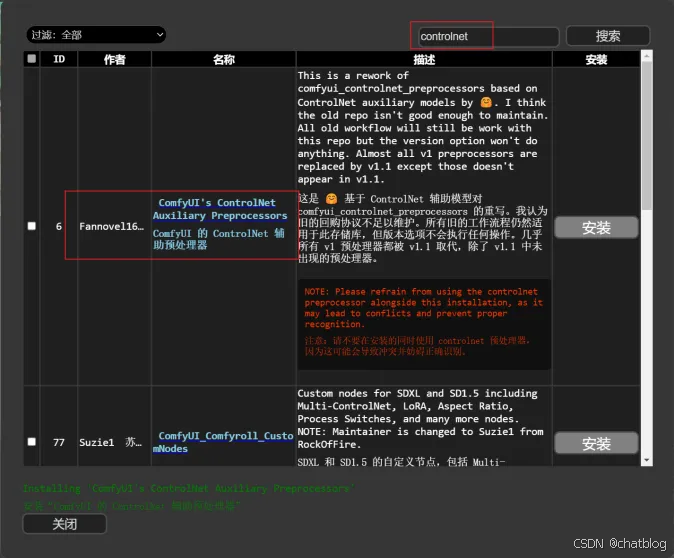Click the 安装 install column header
The width and height of the screenshot is (674, 558).
(x=596, y=59)
